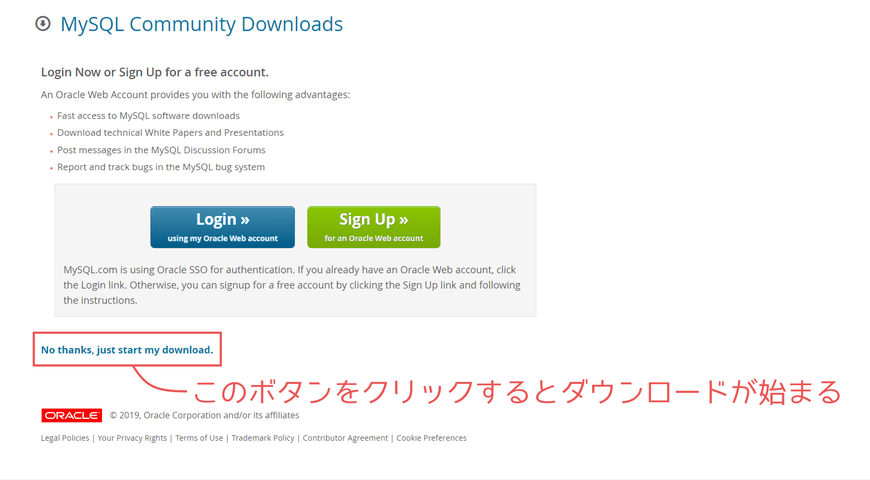
Task: Click the green Sign Up button
Action: (373, 227)
